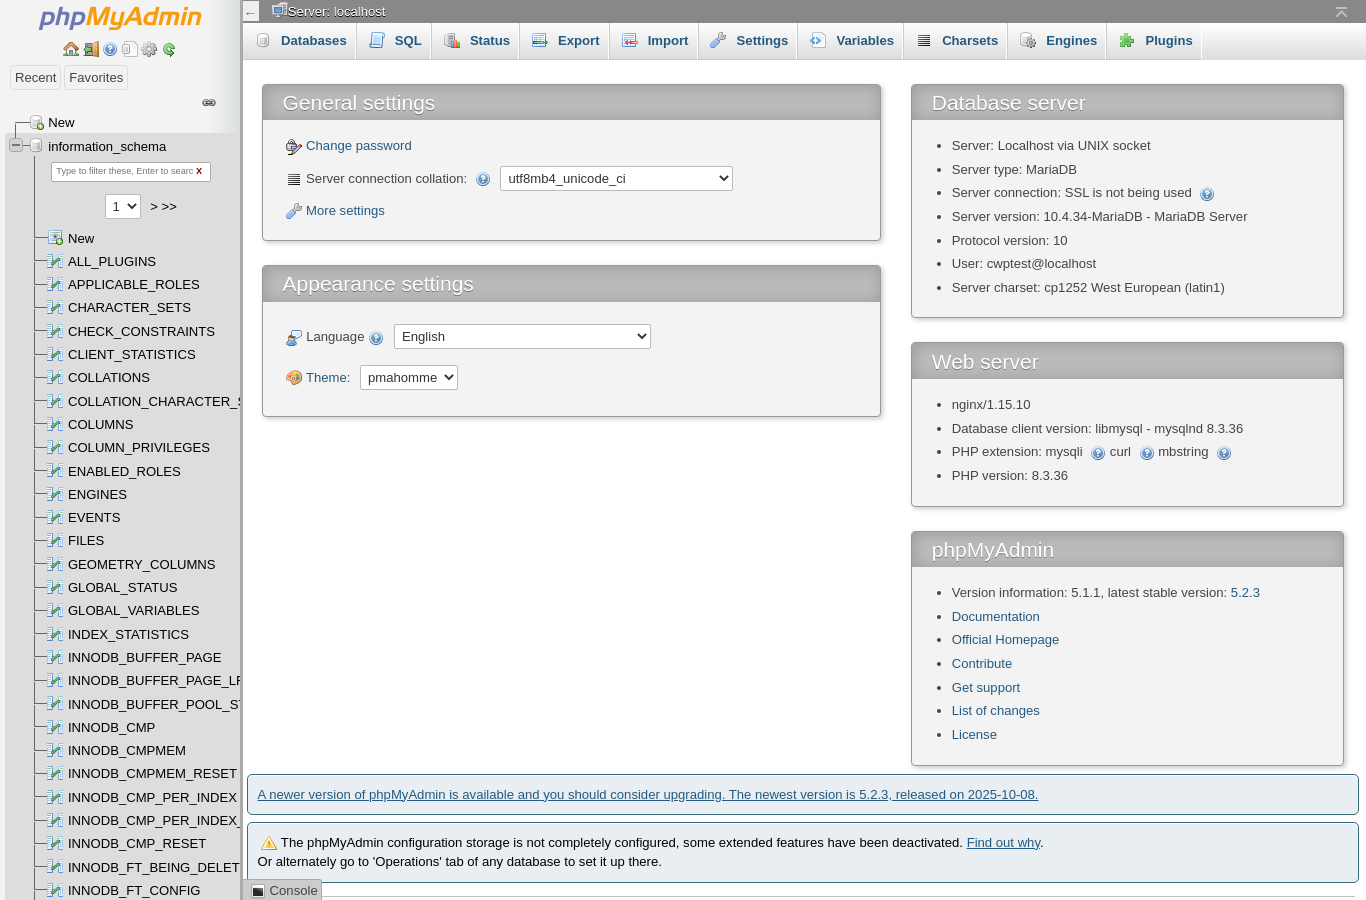Open the Language dropdown
The height and width of the screenshot is (900, 1366).
(x=522, y=337)
